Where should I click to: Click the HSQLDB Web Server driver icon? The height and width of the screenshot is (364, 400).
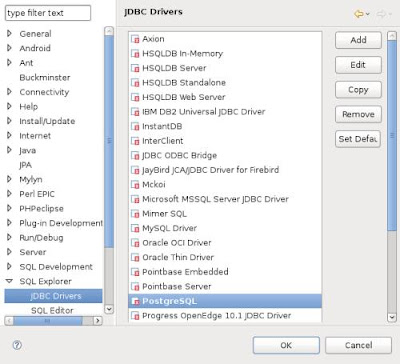coord(135,97)
